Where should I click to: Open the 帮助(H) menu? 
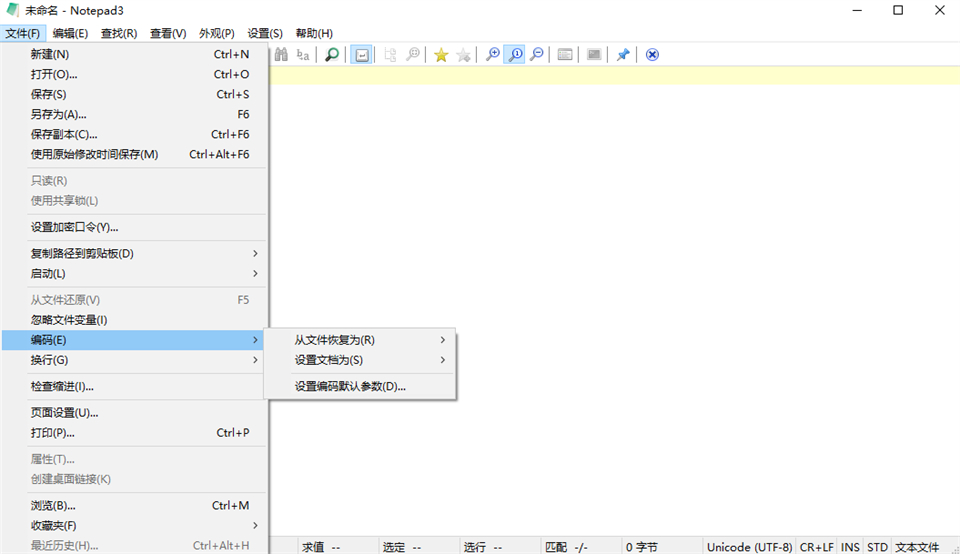[x=314, y=33]
